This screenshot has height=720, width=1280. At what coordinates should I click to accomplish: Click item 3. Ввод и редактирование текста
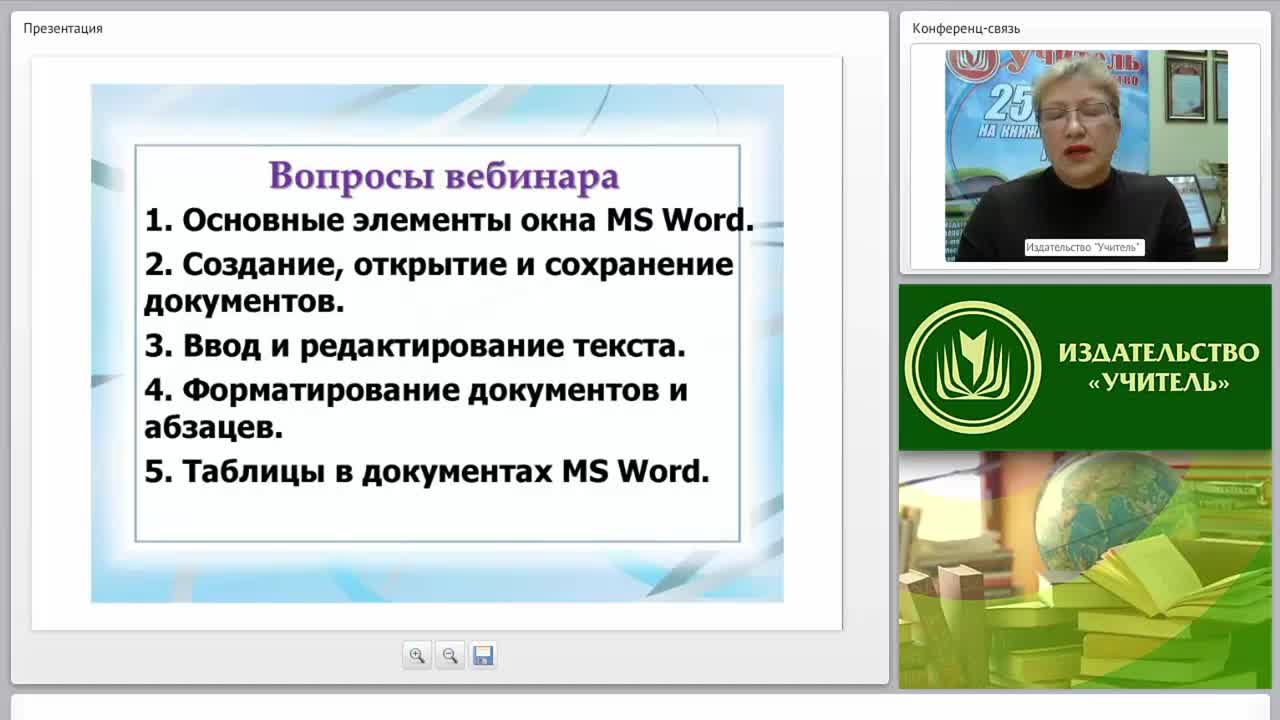415,346
